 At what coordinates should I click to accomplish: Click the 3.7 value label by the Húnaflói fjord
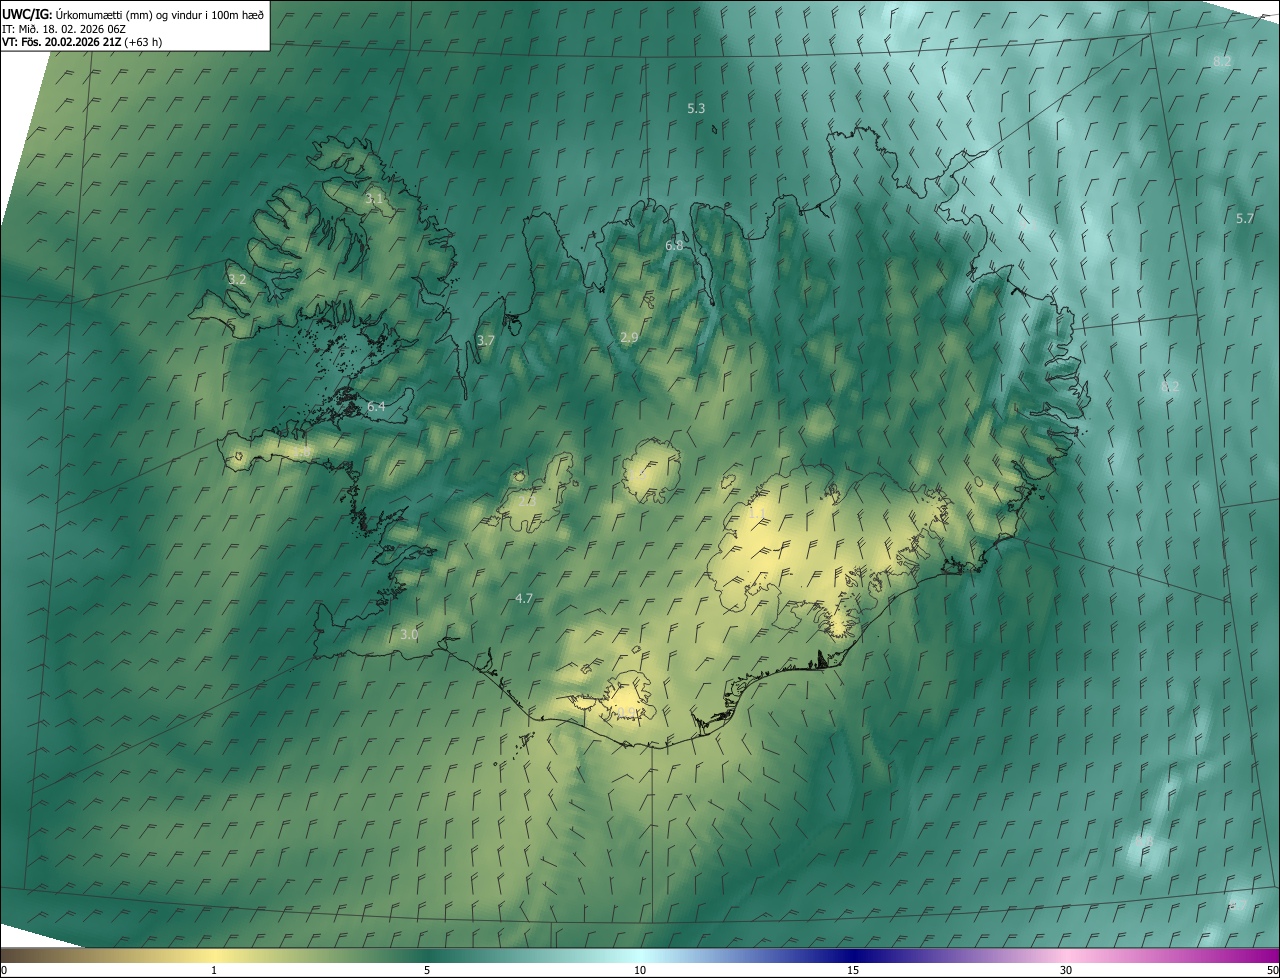point(486,341)
